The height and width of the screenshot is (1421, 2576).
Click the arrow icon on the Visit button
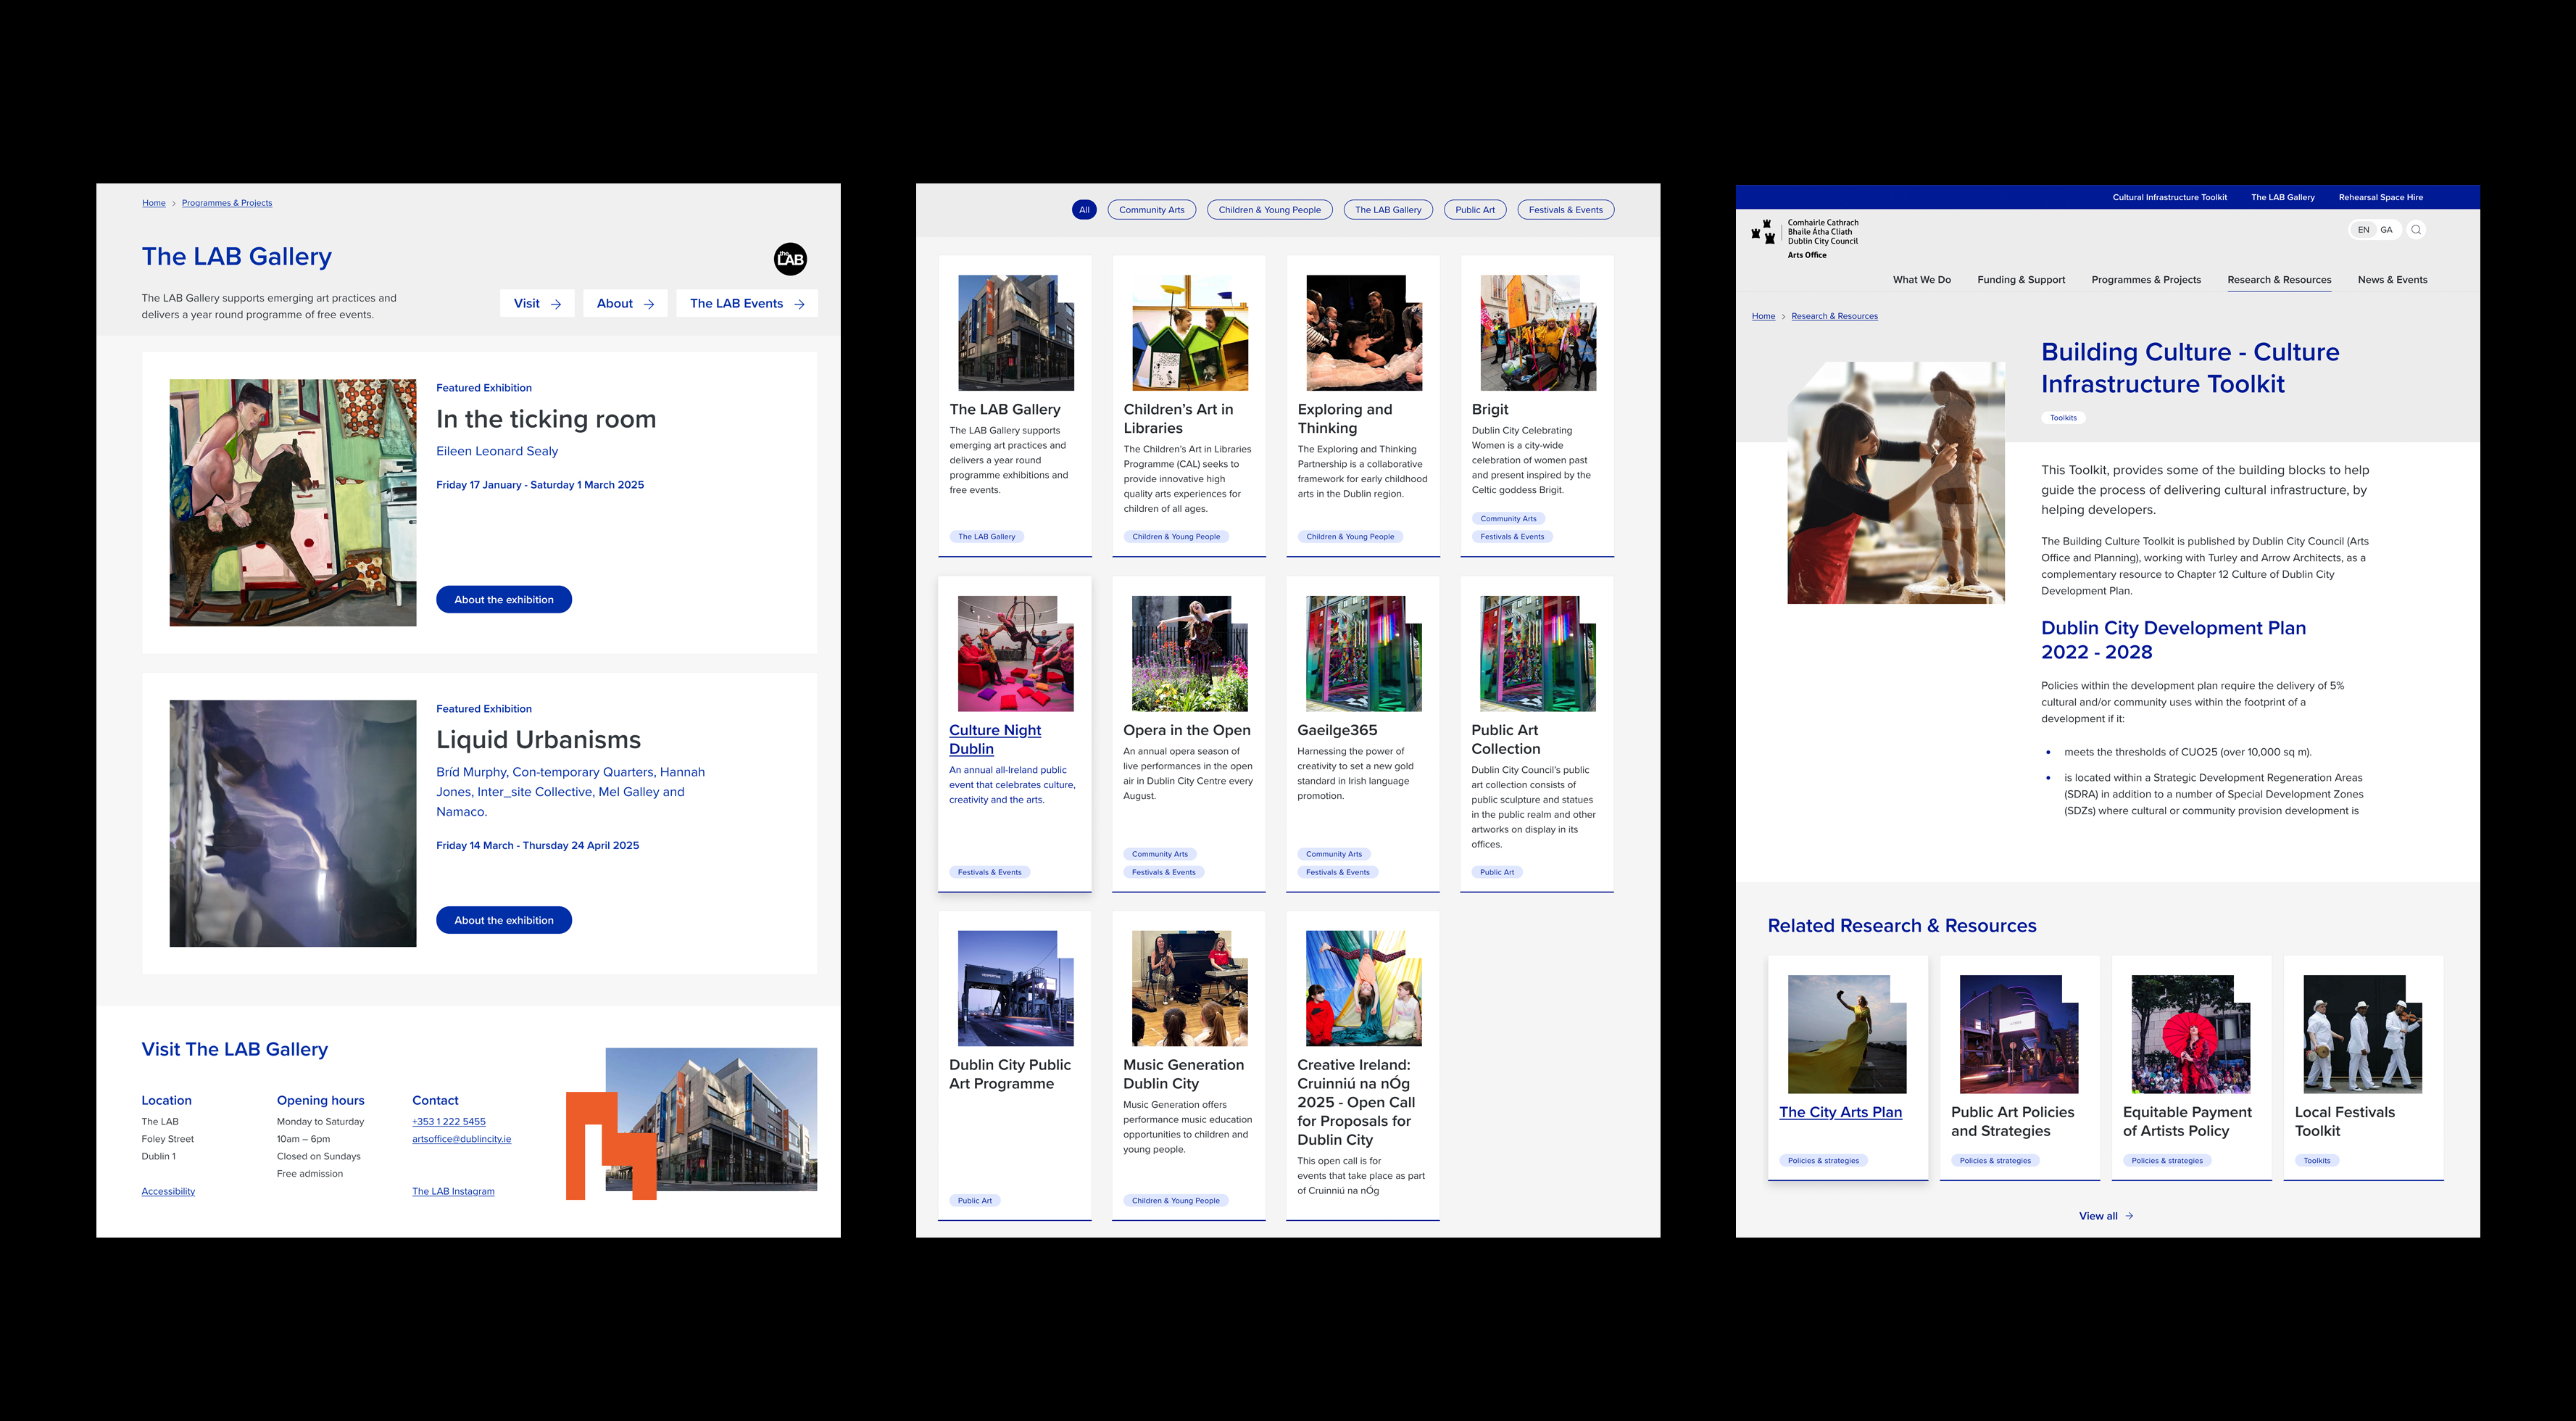(556, 304)
